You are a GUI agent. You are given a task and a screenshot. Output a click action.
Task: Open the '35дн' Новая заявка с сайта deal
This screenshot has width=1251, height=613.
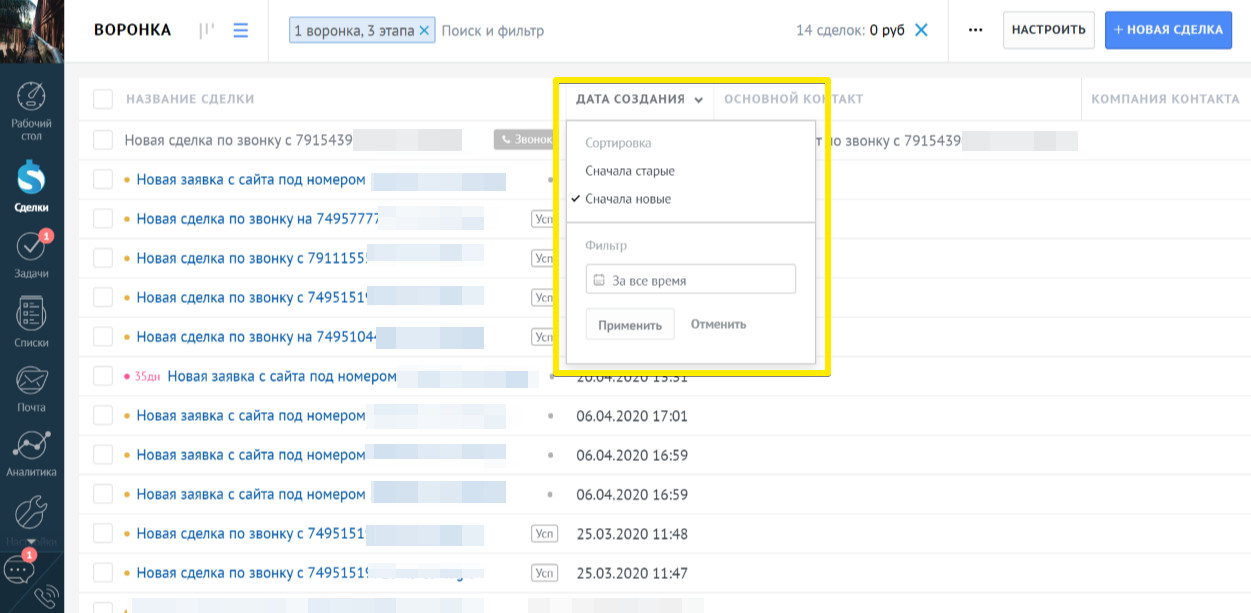[282, 376]
